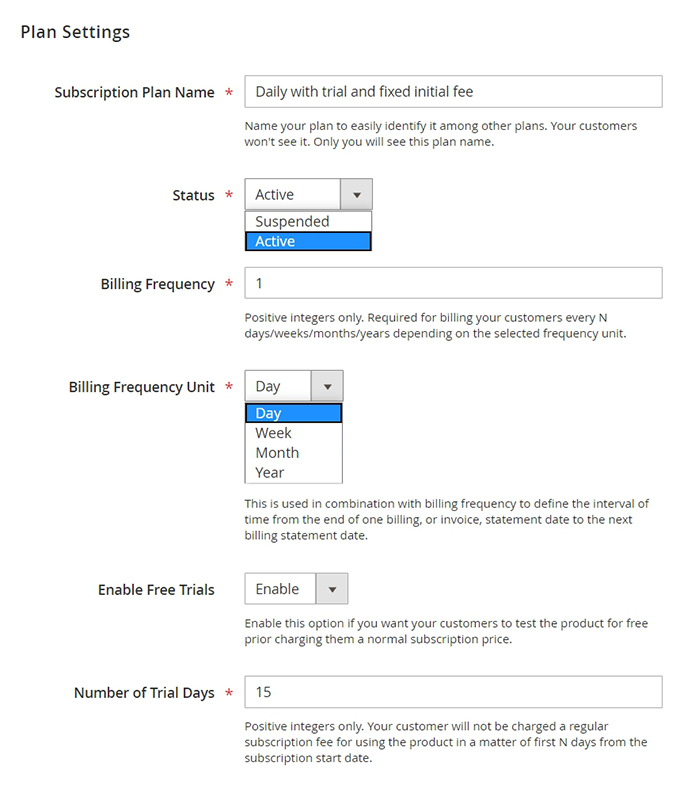Expand the Billing Frequency Unit dropdown arrow
Screen dimensions: 684x785
(327, 387)
